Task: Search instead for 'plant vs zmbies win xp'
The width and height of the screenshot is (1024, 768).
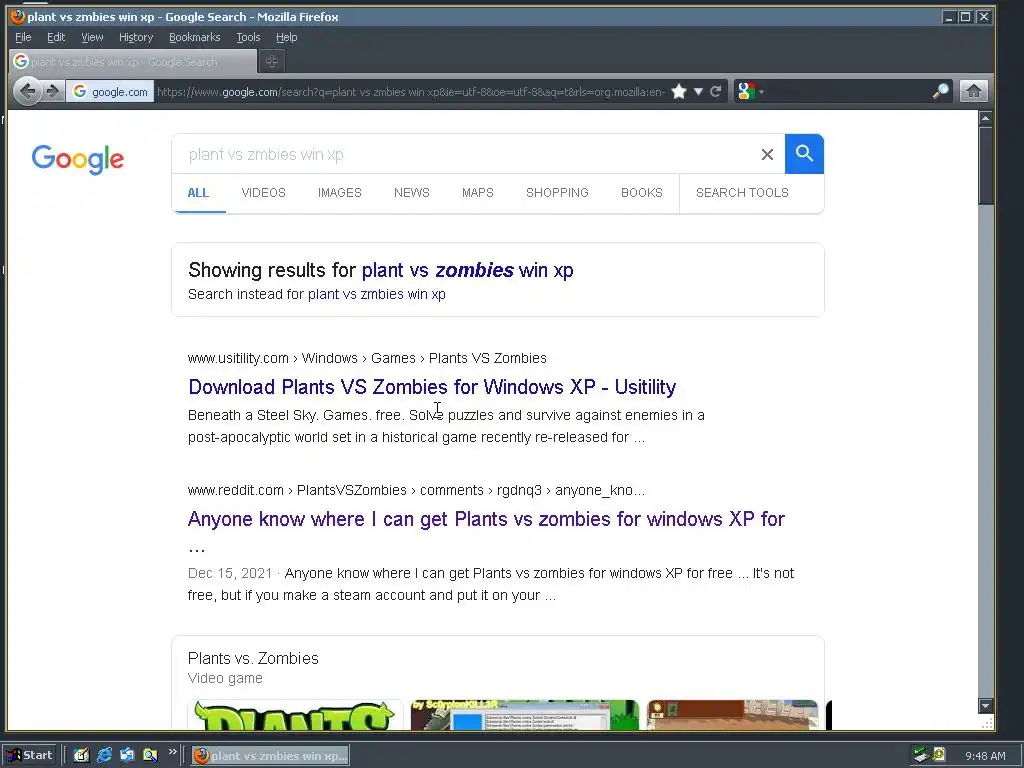Action: (377, 294)
